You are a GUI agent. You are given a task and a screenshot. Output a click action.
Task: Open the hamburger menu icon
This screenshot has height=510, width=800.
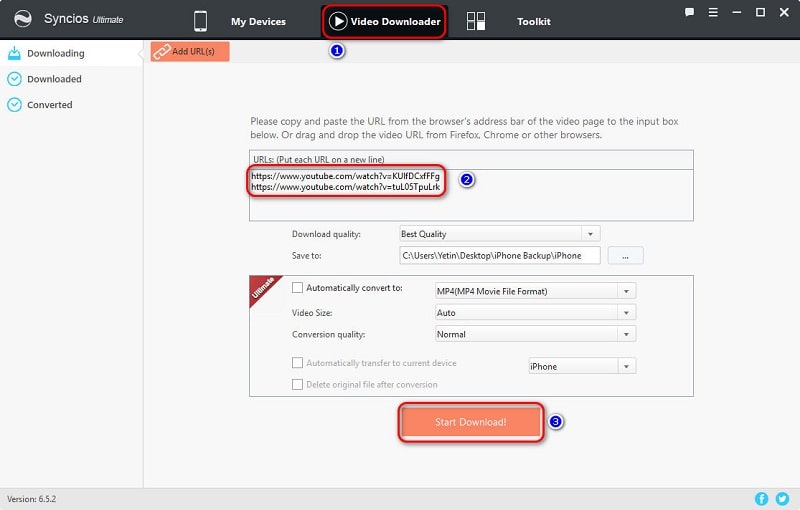point(713,12)
